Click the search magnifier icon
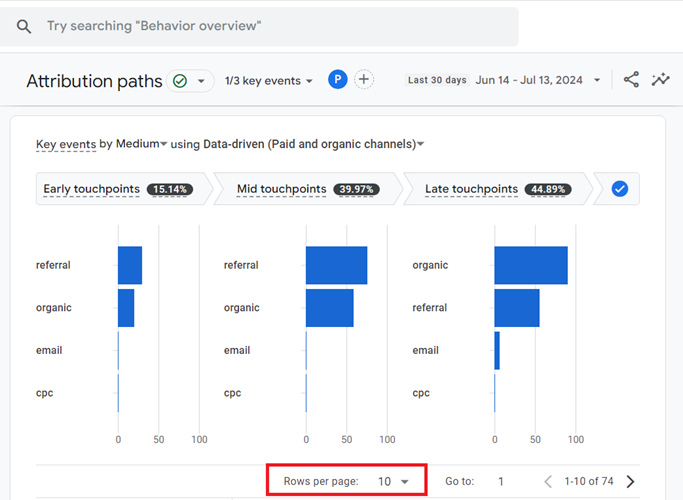The height and width of the screenshot is (500, 683). point(24,27)
